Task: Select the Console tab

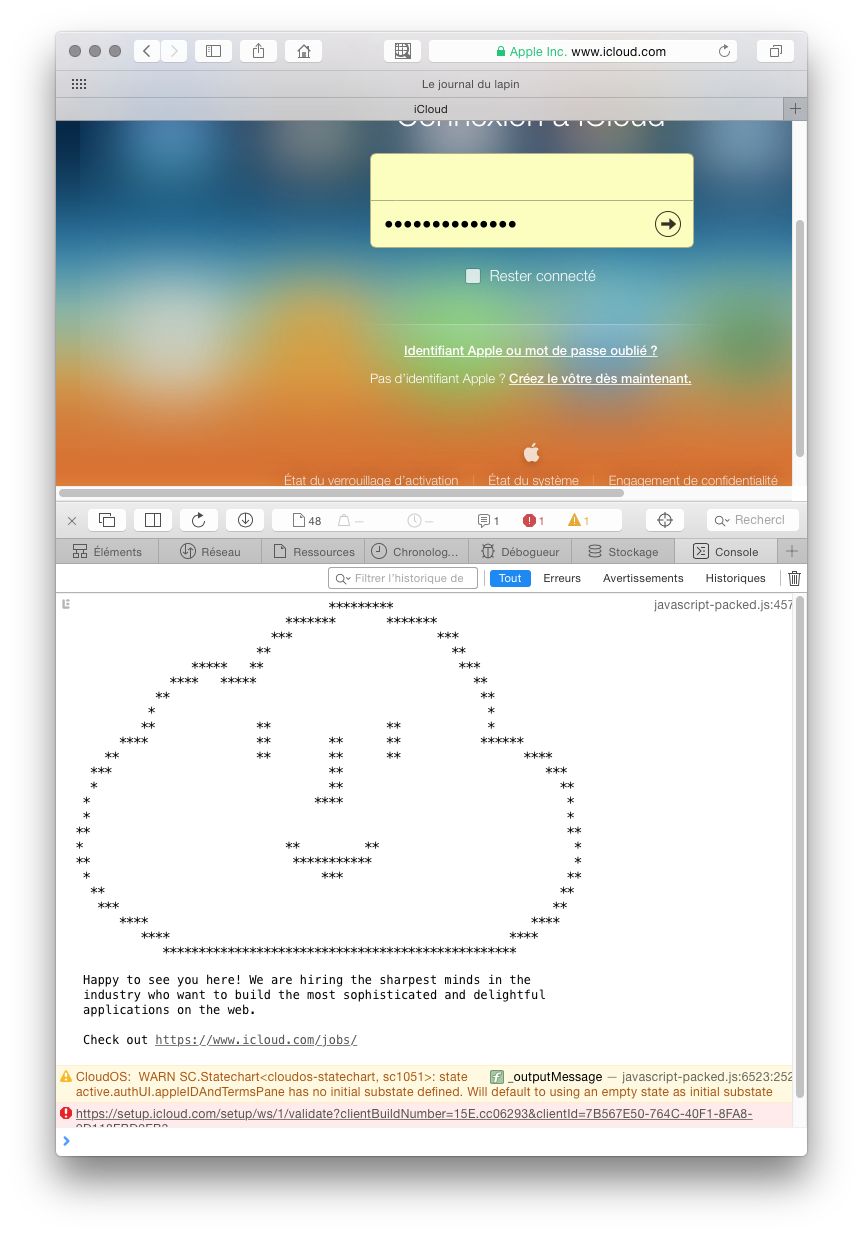Action: tap(726, 551)
